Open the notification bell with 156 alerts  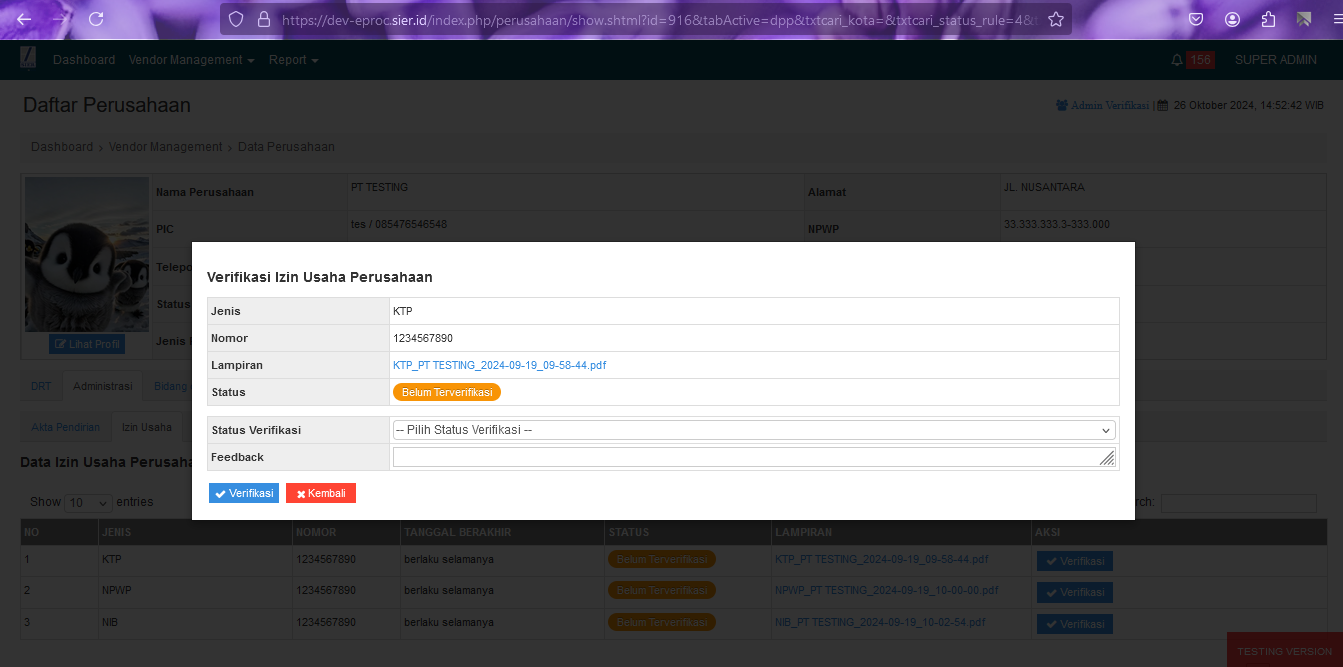click(x=1176, y=60)
